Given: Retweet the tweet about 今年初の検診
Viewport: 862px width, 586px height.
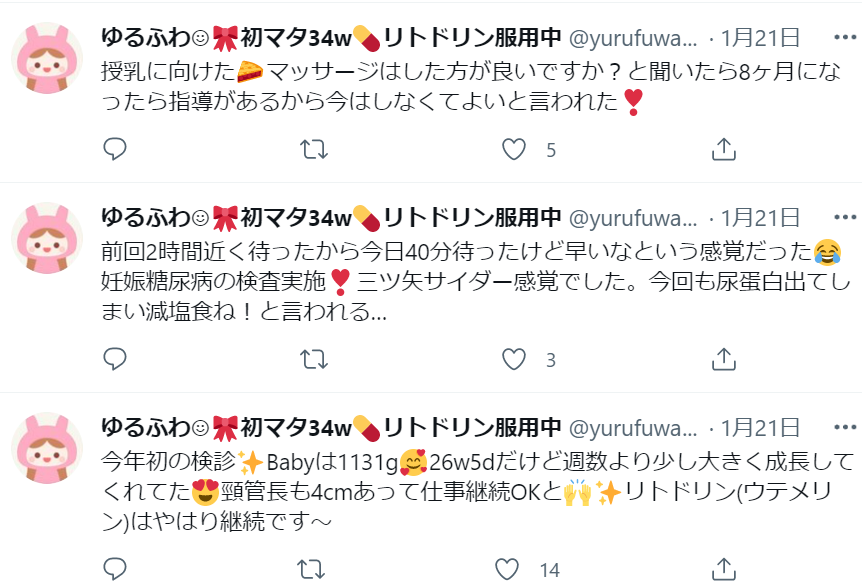Looking at the screenshot, I should (x=311, y=570).
